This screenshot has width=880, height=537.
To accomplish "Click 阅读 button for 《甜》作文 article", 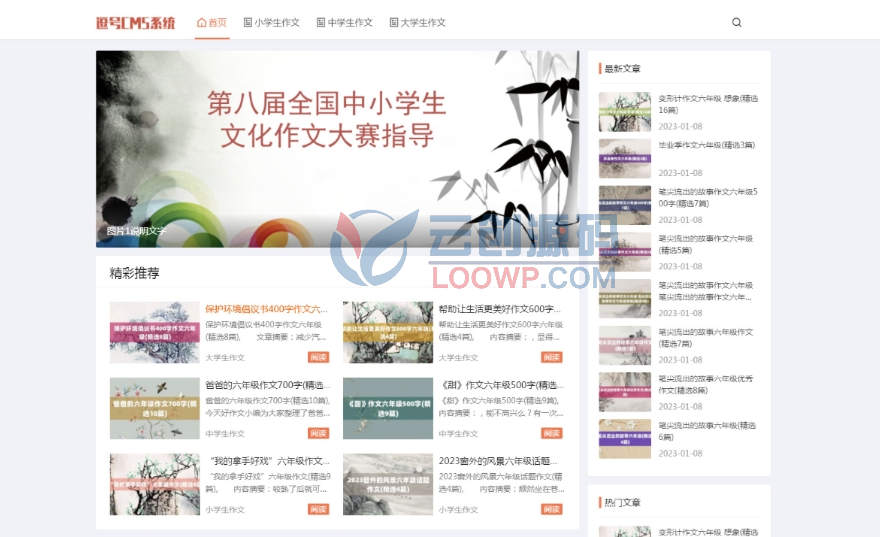I will click(x=552, y=433).
